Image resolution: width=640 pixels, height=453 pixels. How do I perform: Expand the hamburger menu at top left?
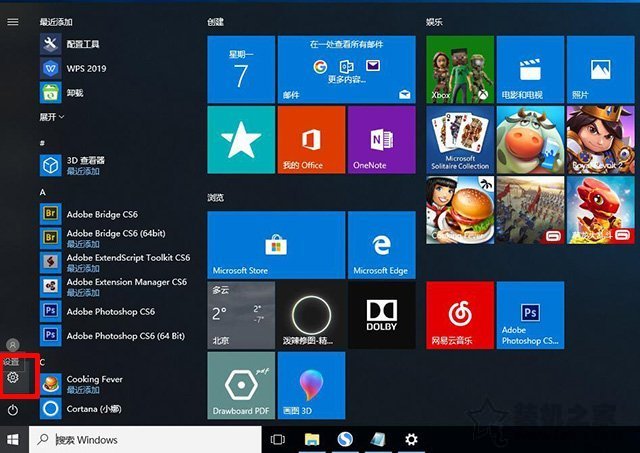coord(13,21)
